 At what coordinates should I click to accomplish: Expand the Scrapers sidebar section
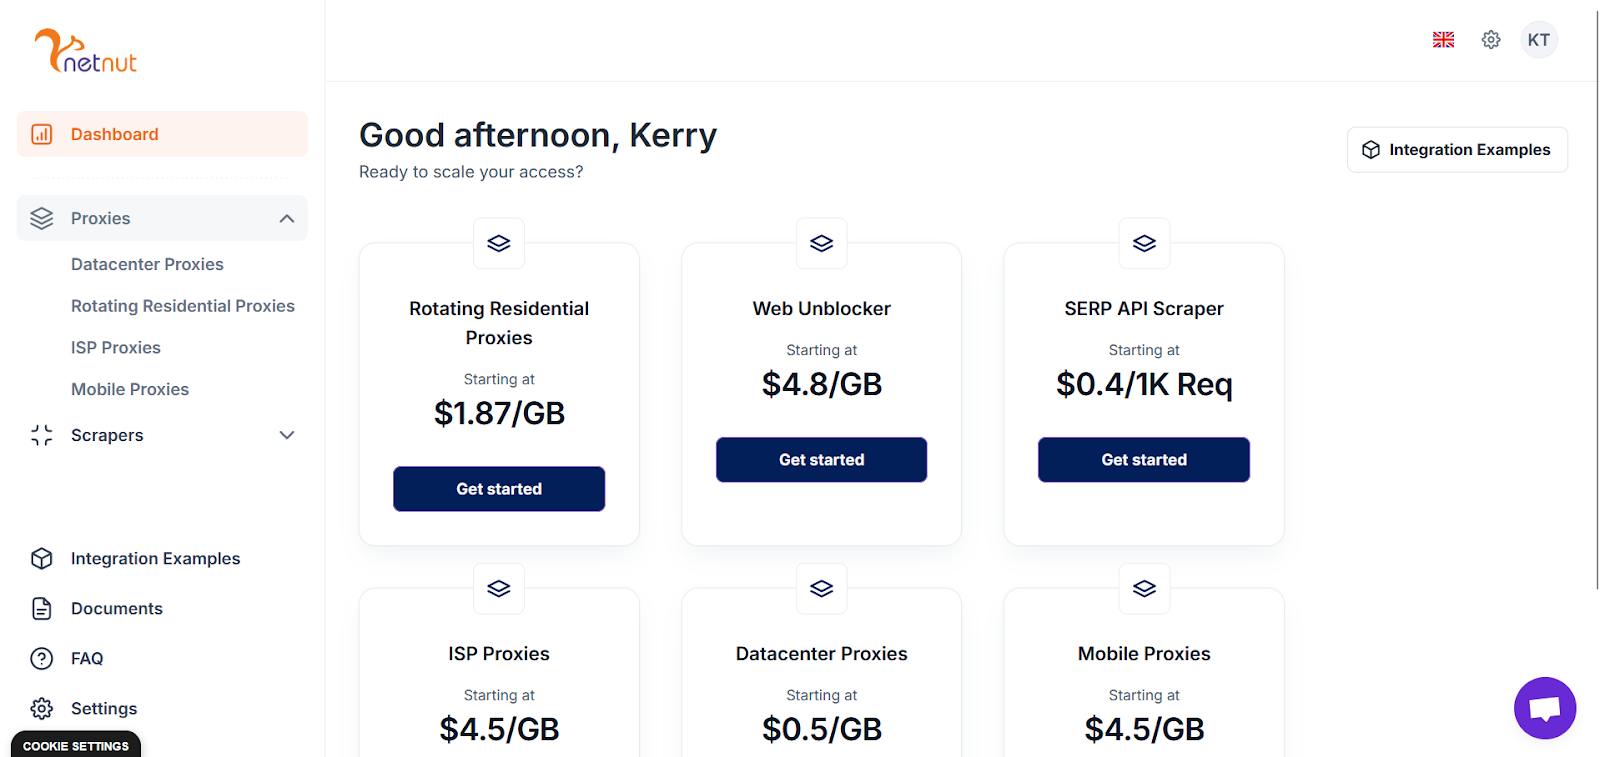coord(287,435)
